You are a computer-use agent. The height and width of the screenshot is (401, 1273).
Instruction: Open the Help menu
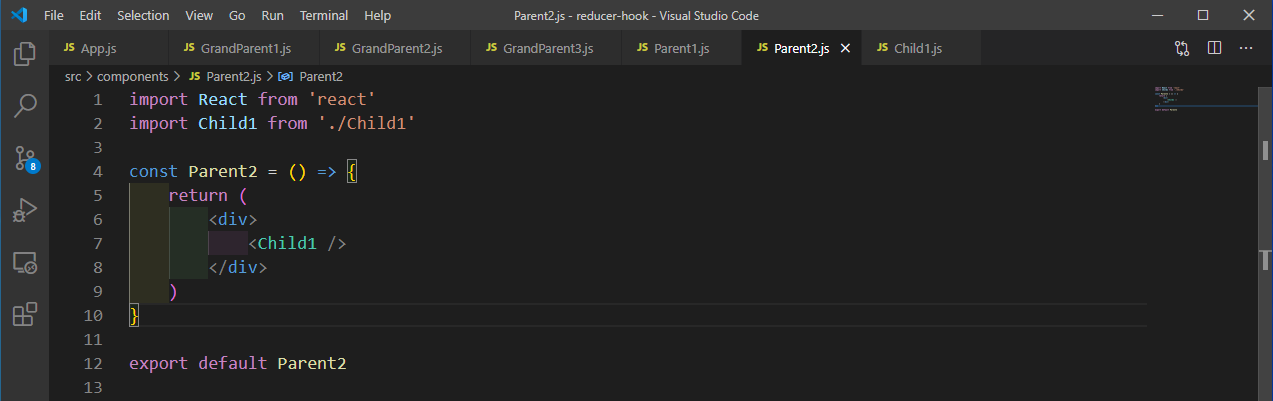coord(378,16)
